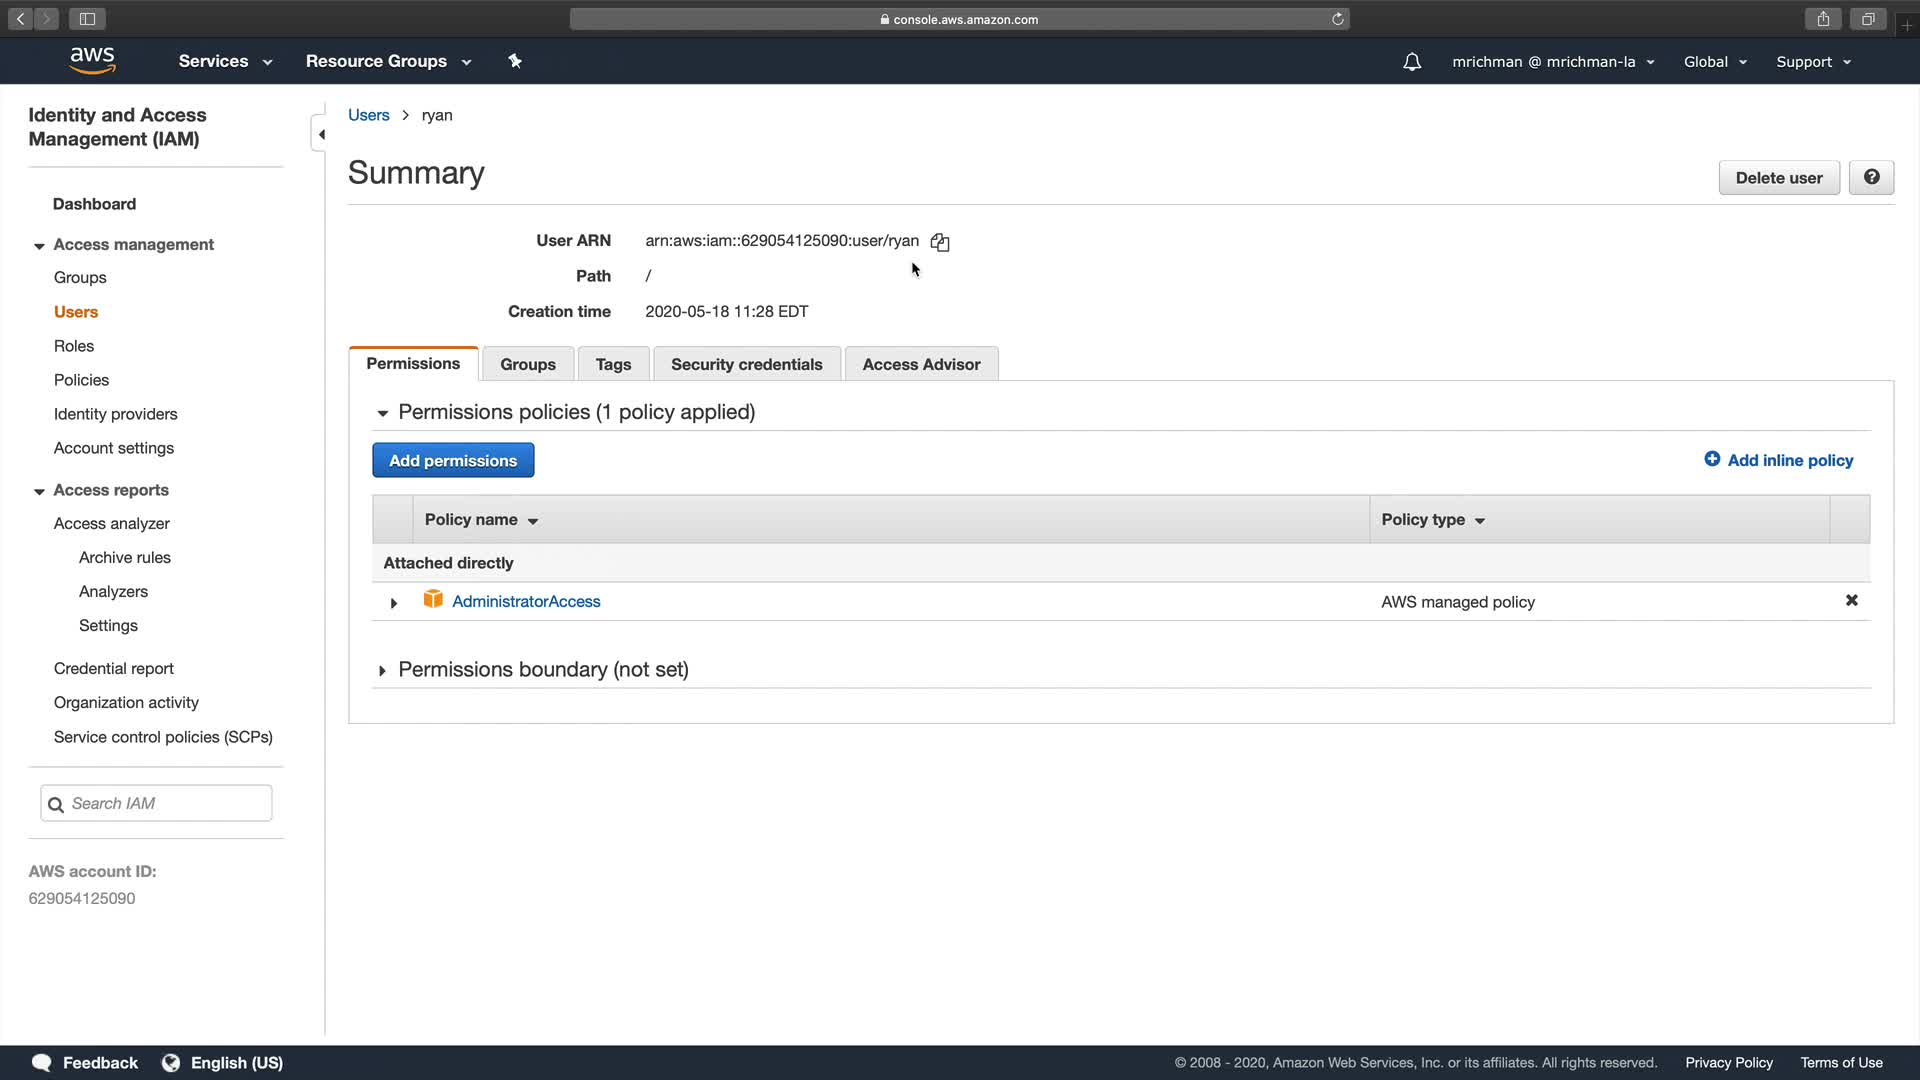Viewport: 1920px width, 1080px height.
Task: Click the AWS logo home icon
Action: 92,61
